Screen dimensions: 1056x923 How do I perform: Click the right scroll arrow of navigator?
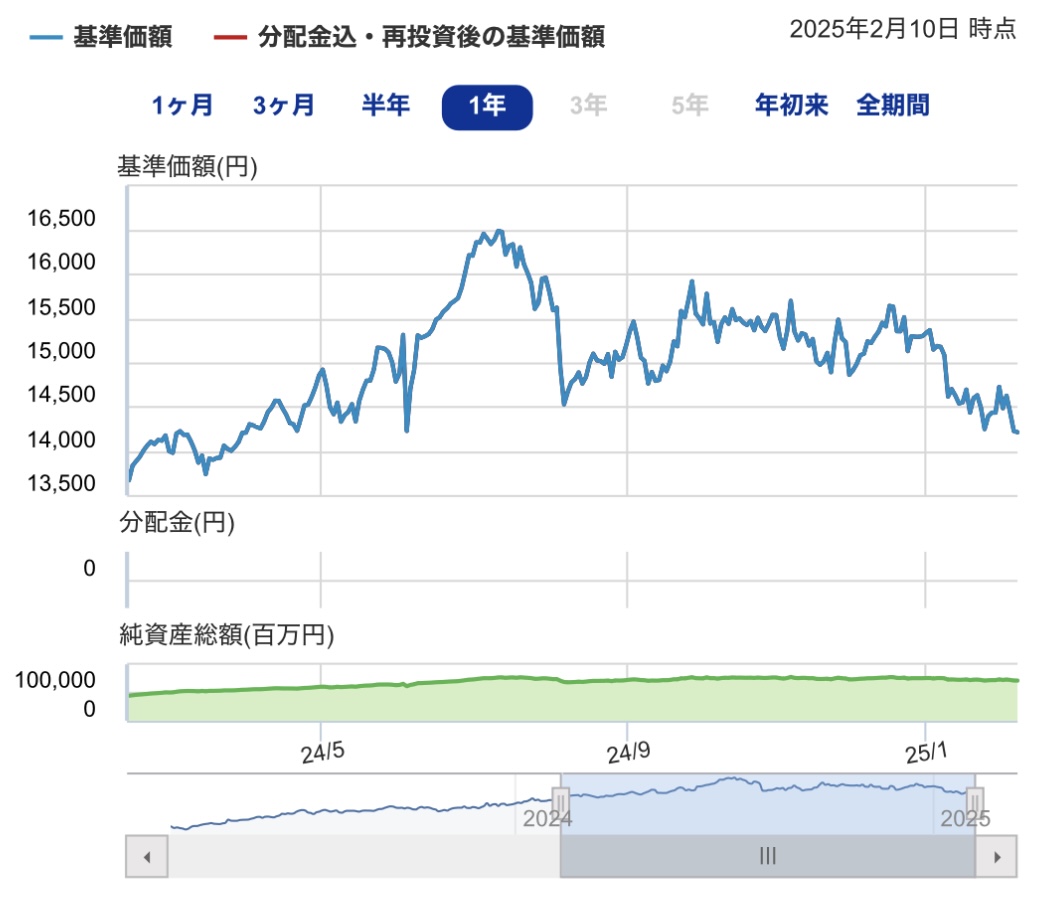click(x=996, y=856)
